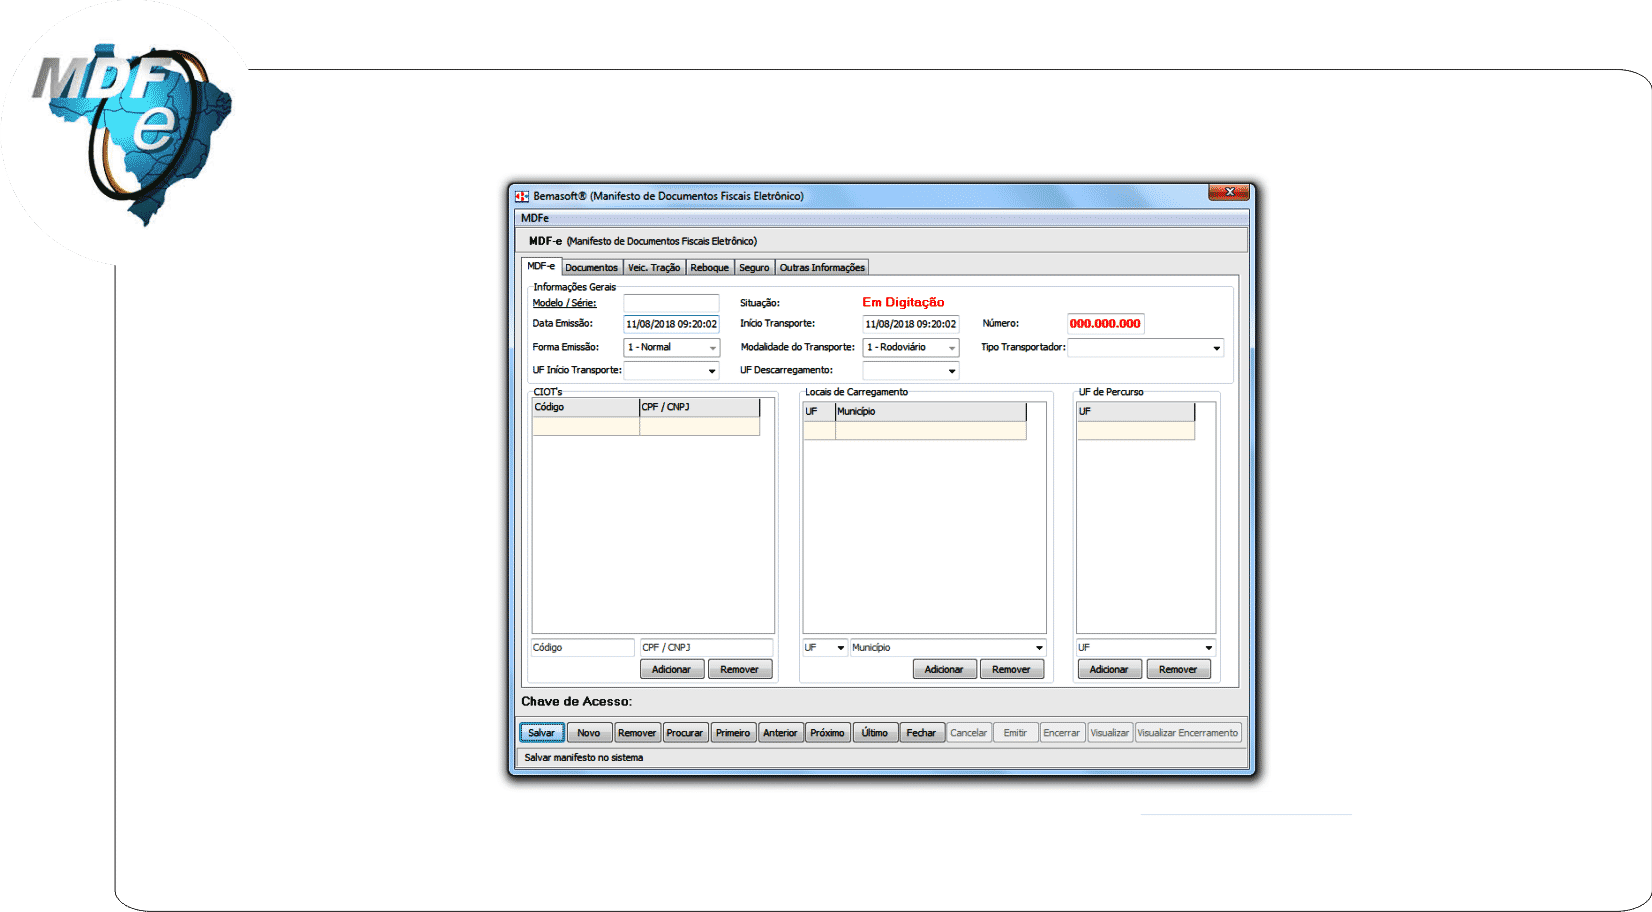
Task: Open the Reboque tab
Action: (710, 267)
